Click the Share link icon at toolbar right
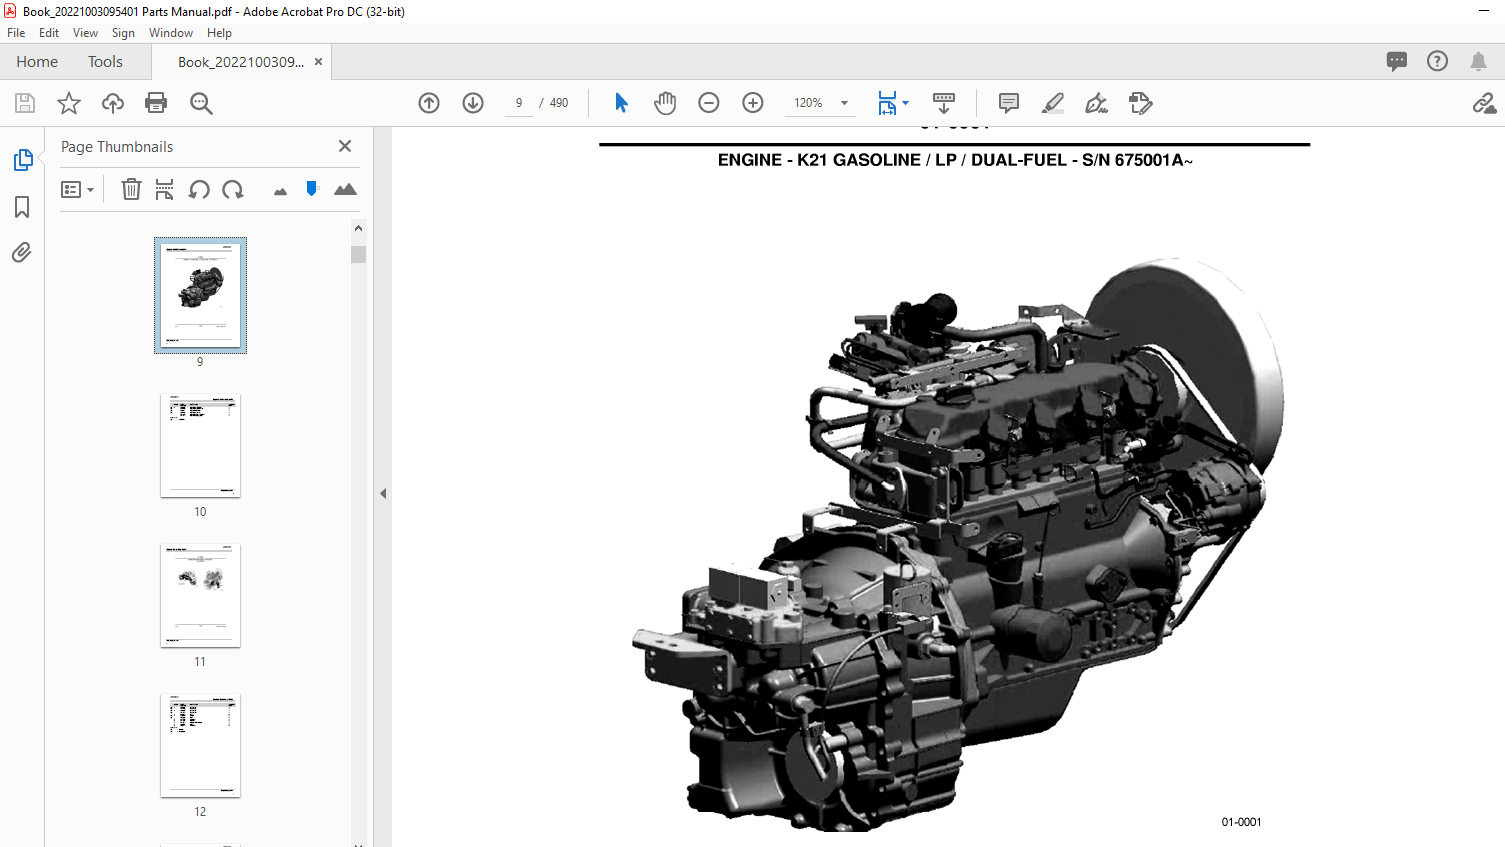This screenshot has height=847, width=1505. point(1484,103)
